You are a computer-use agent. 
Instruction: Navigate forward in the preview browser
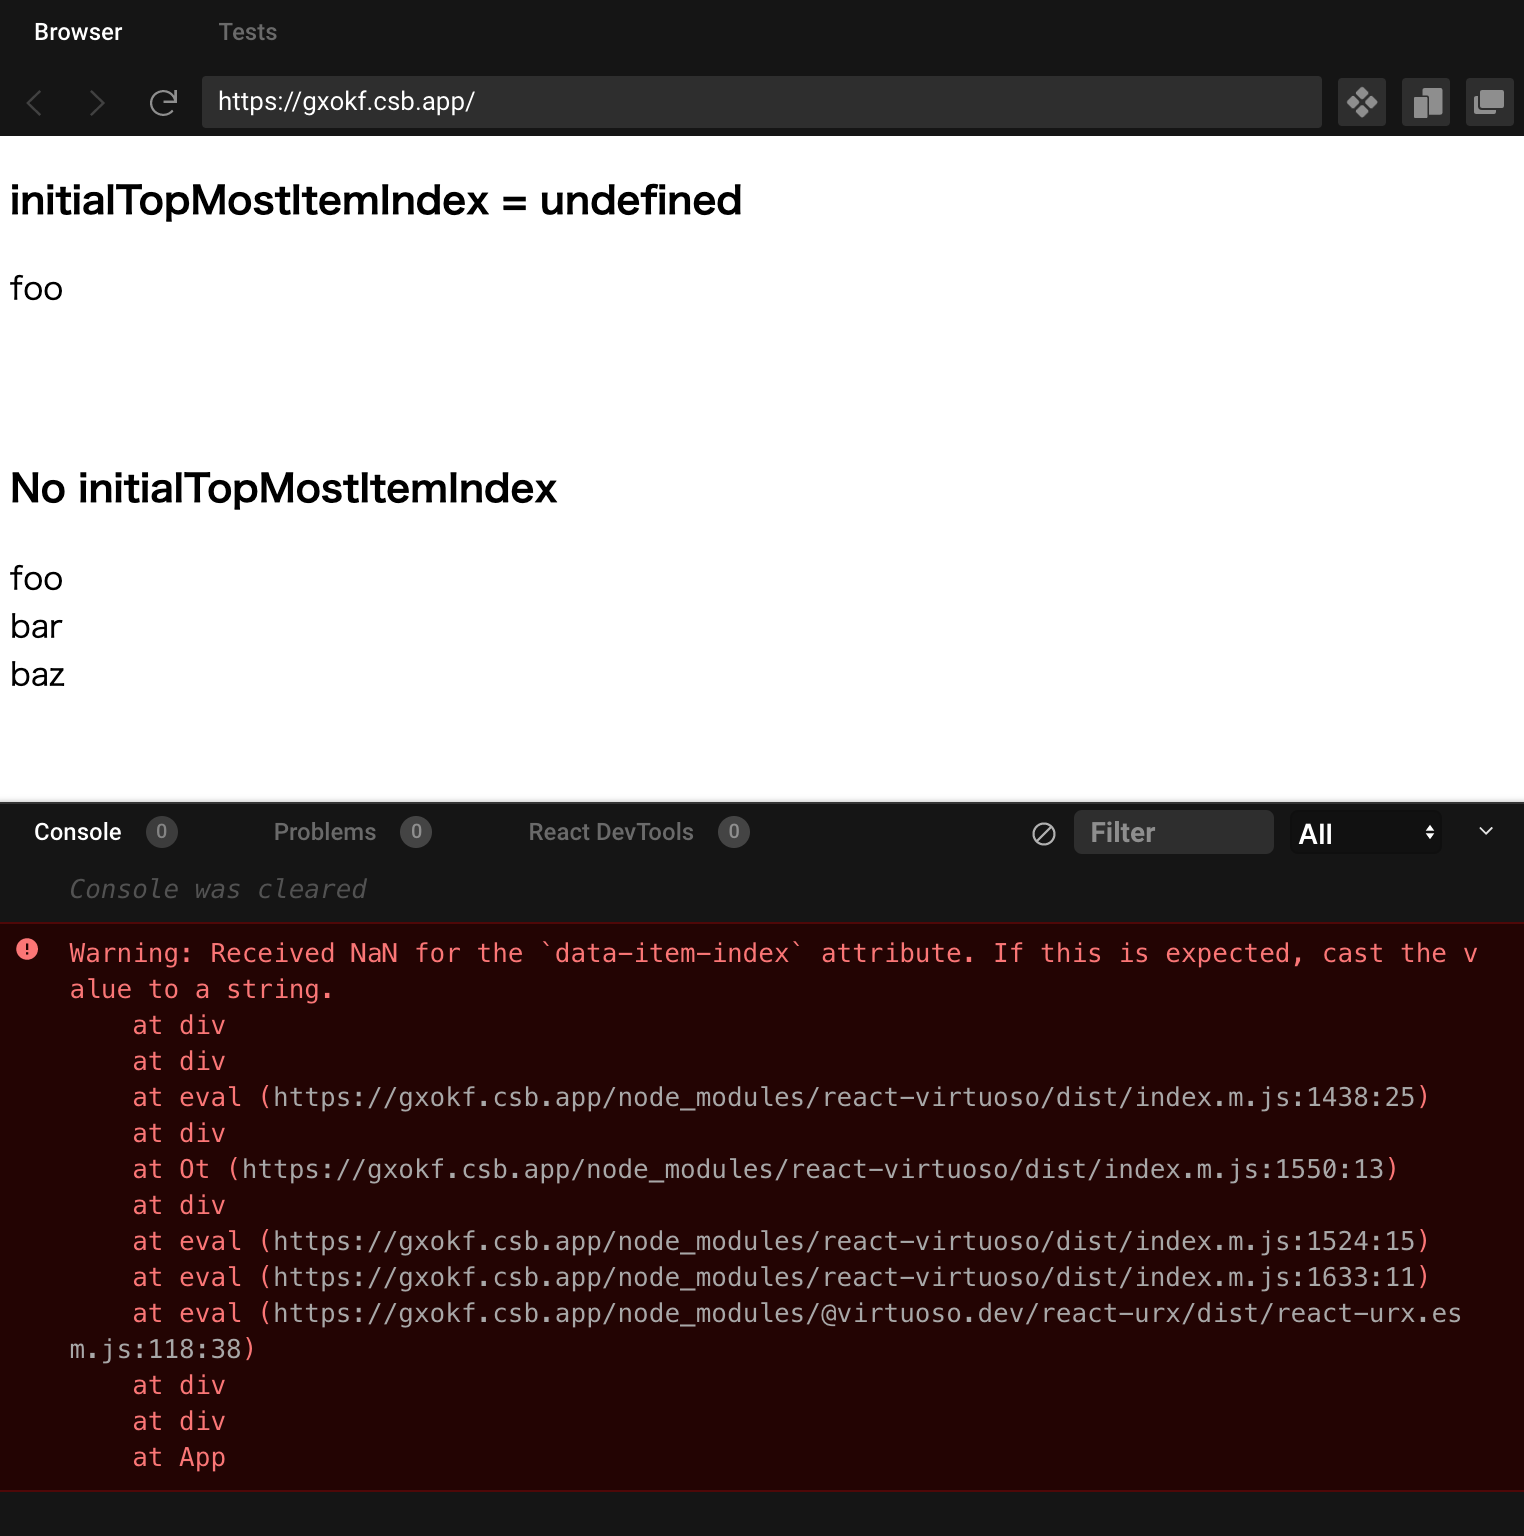[97, 102]
